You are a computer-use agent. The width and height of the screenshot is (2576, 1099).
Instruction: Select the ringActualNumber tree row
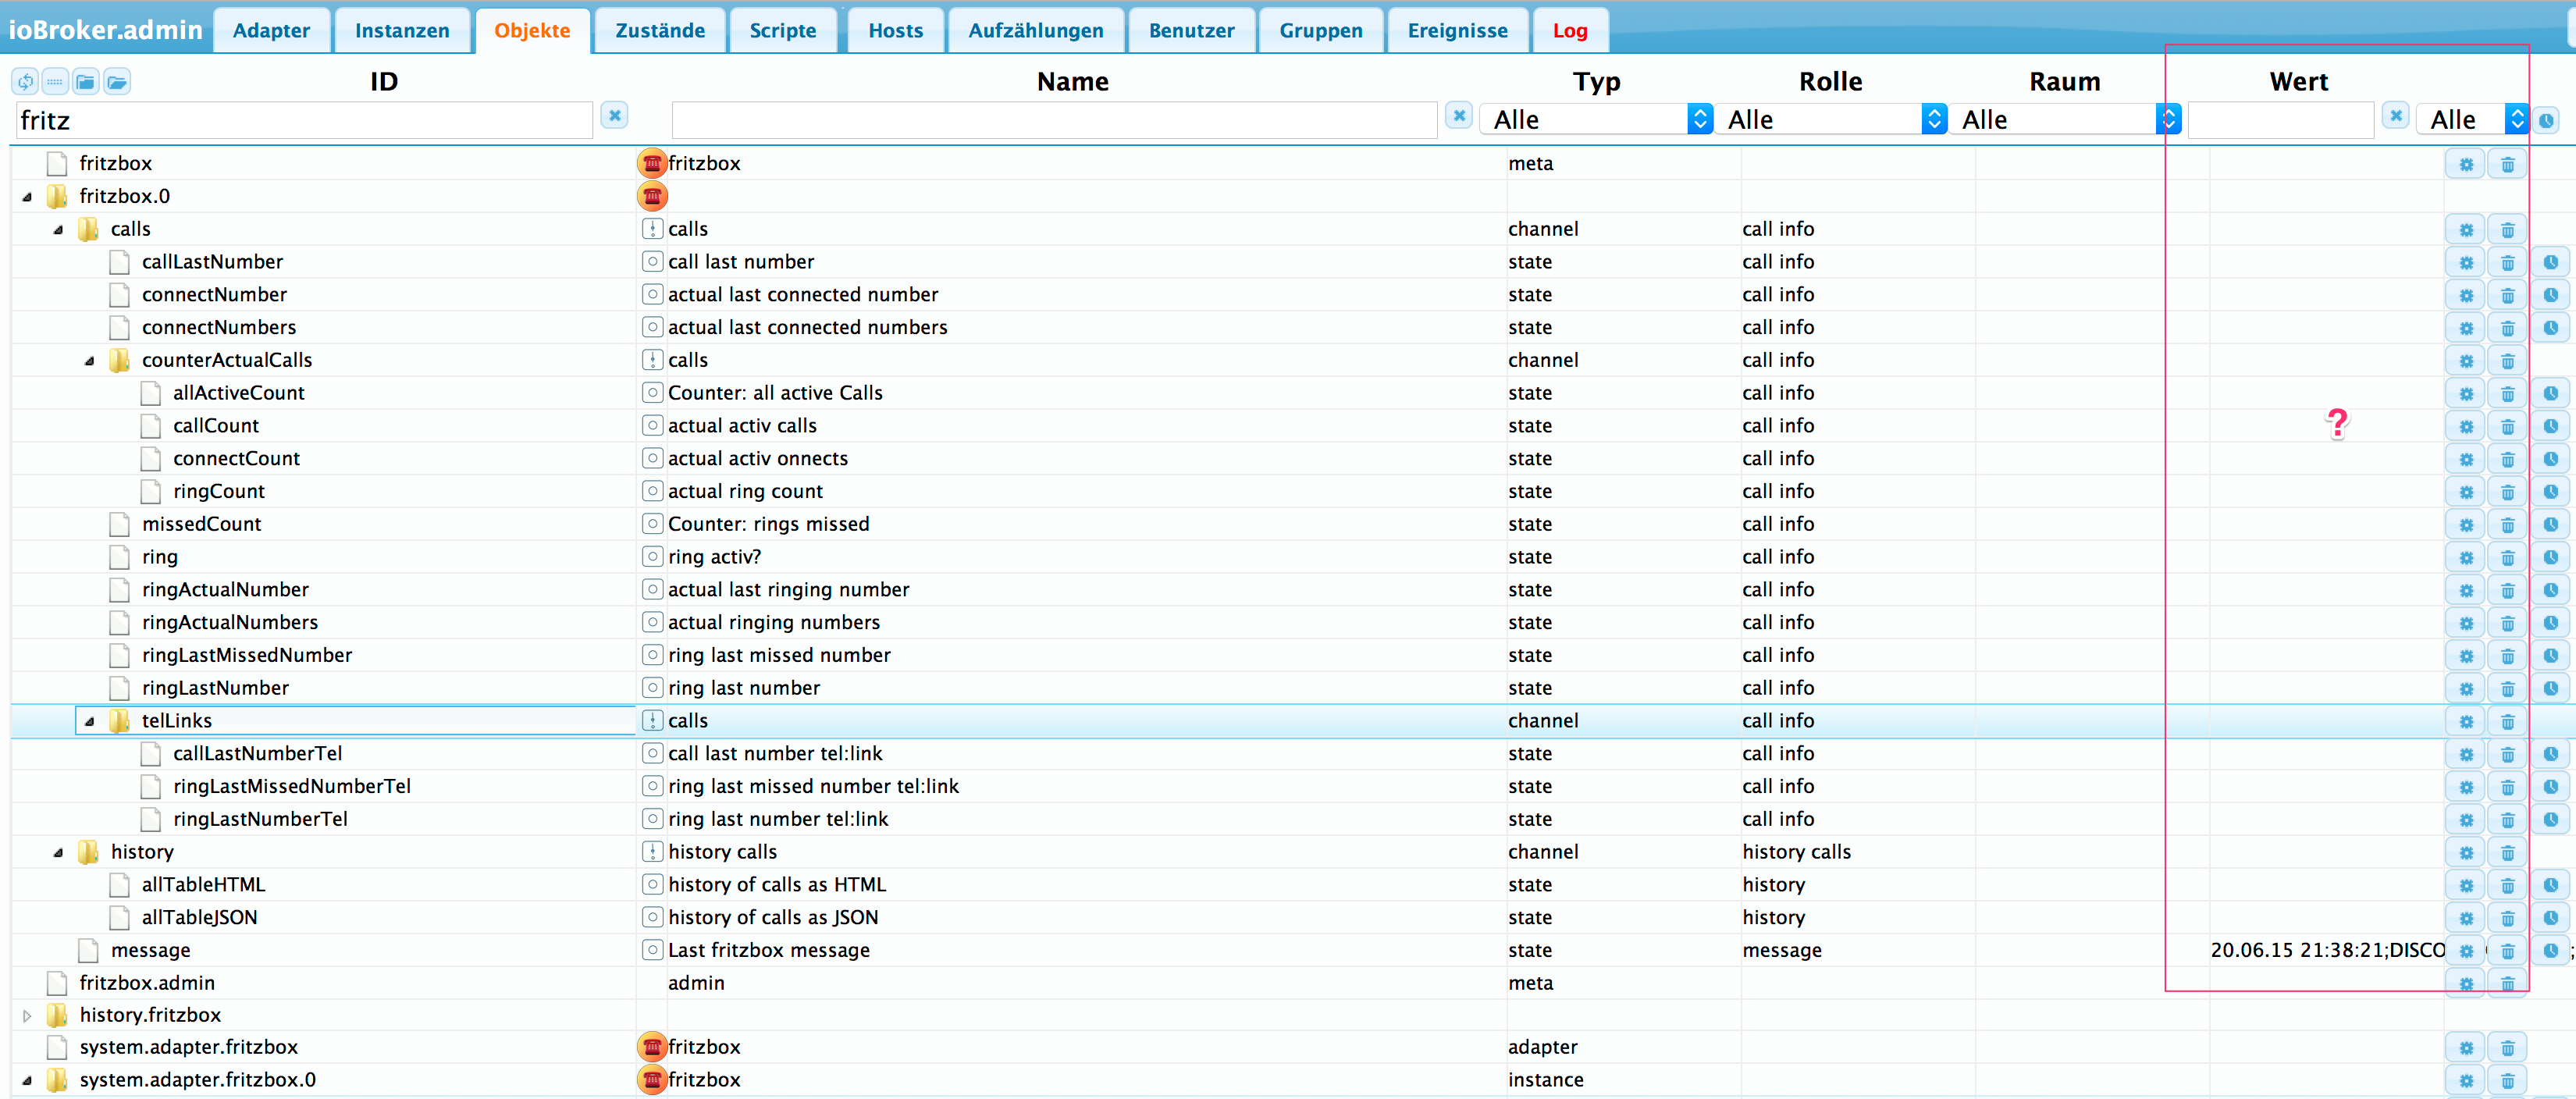225,590
